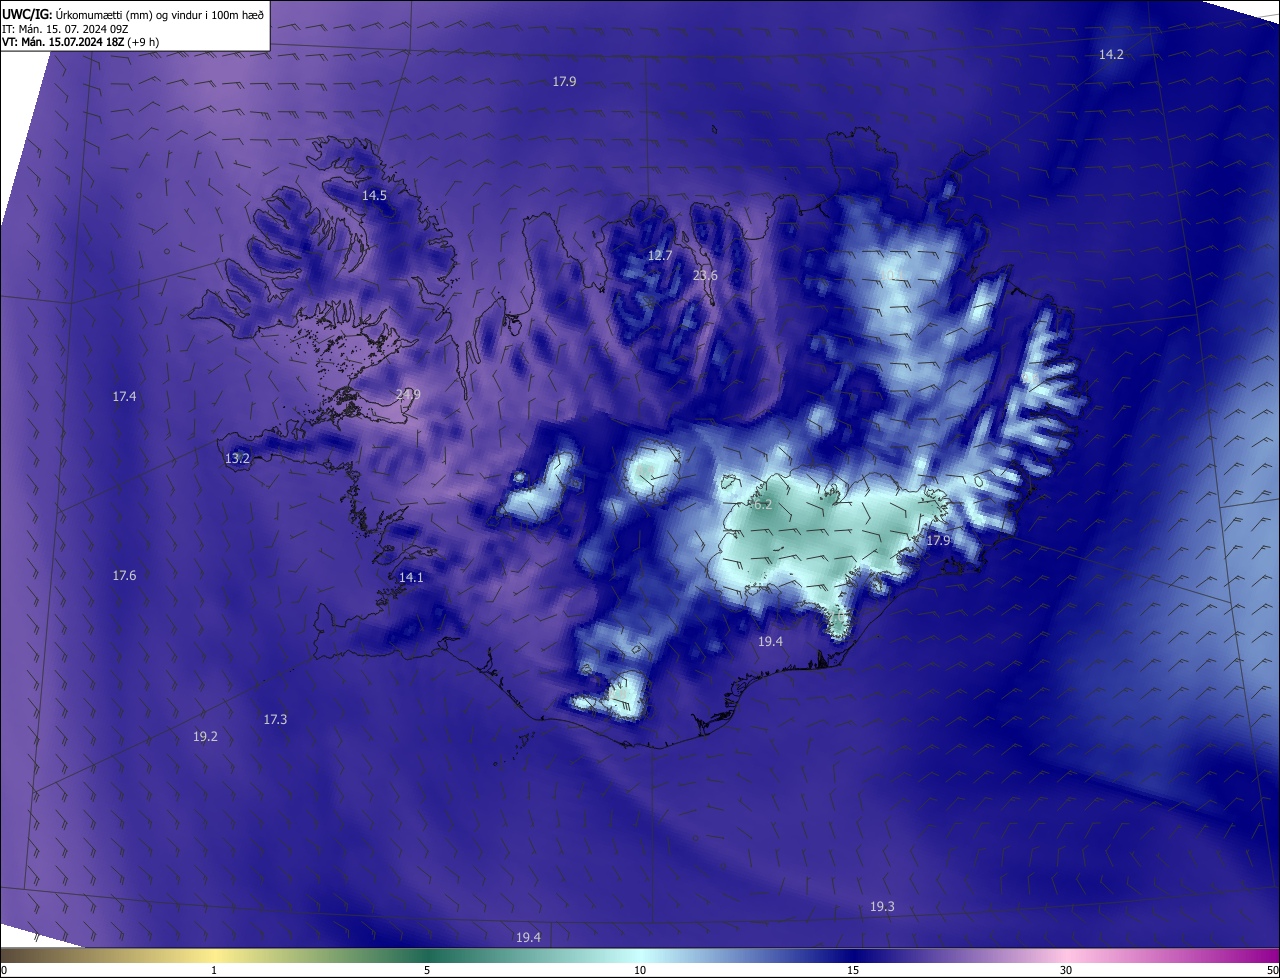Click the 17.4 value label

tap(124, 396)
